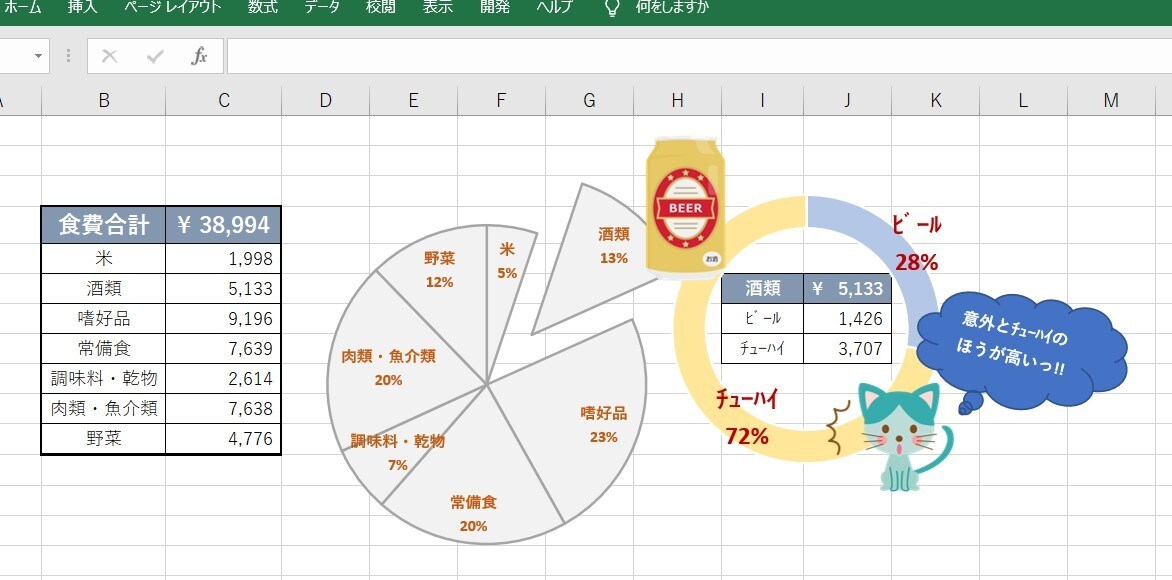1172x580 pixels.
Task: Open the fx Insert Function dialog
Action: [199, 56]
